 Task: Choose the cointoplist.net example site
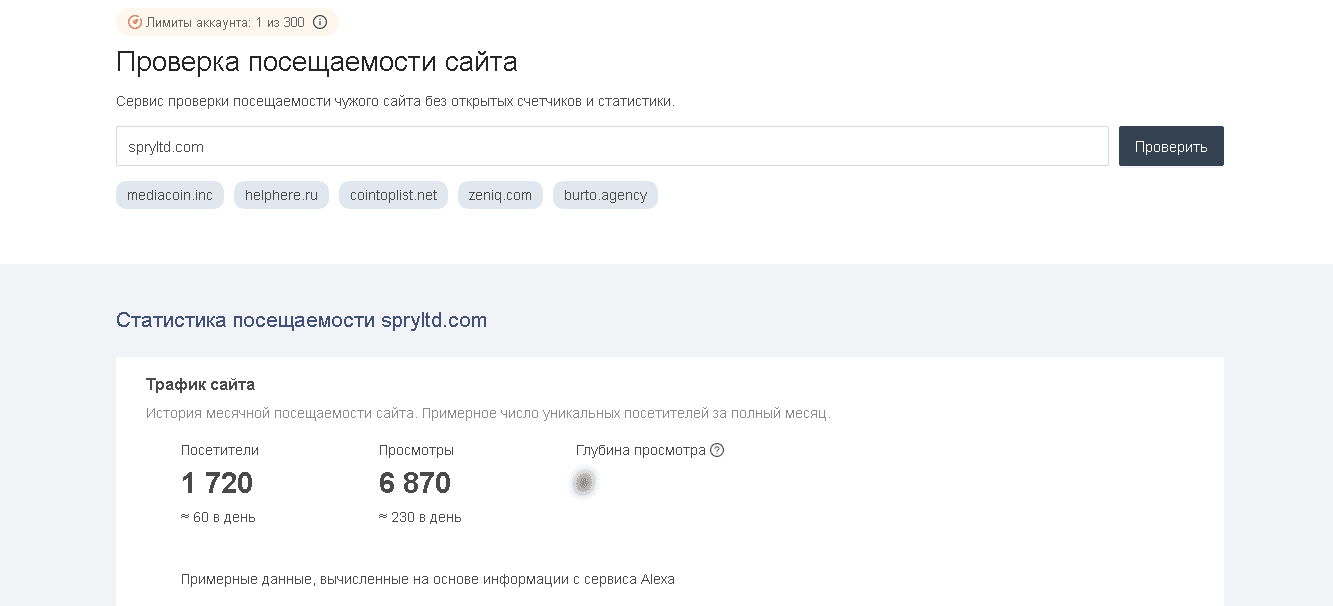393,195
